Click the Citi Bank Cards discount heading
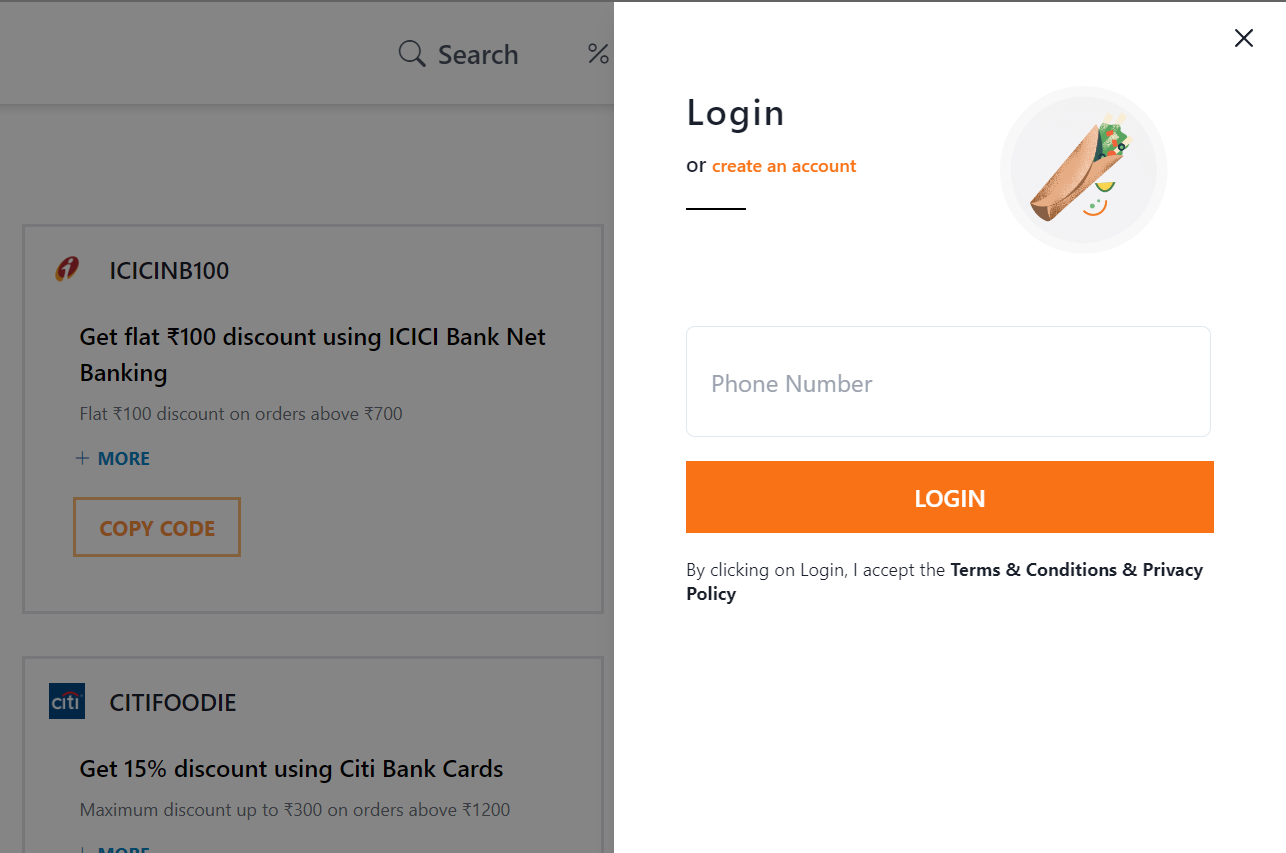This screenshot has width=1286, height=853. tap(291, 769)
